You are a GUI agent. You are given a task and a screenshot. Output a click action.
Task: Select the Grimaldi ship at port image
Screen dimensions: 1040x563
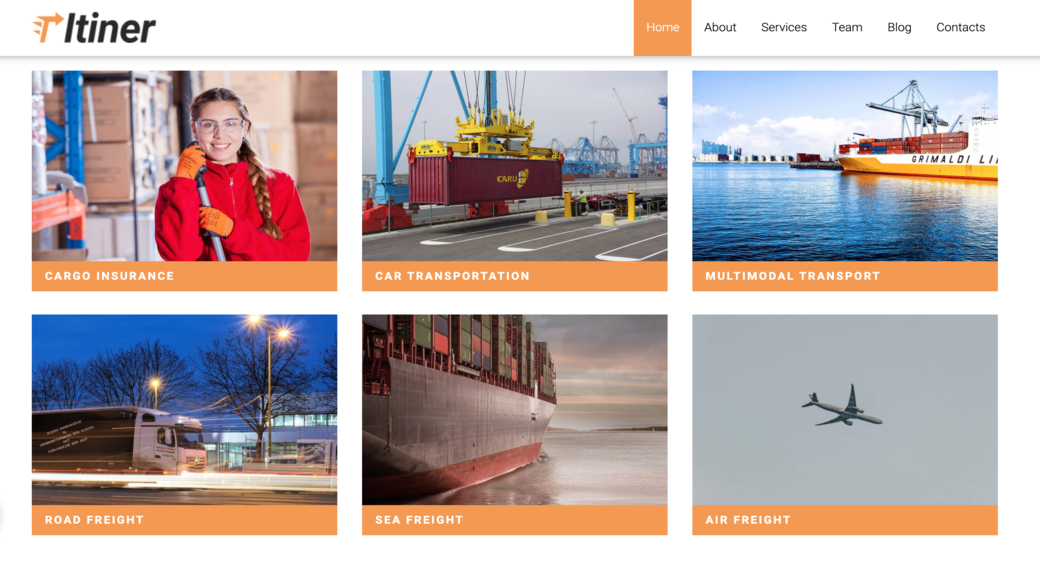pos(845,166)
